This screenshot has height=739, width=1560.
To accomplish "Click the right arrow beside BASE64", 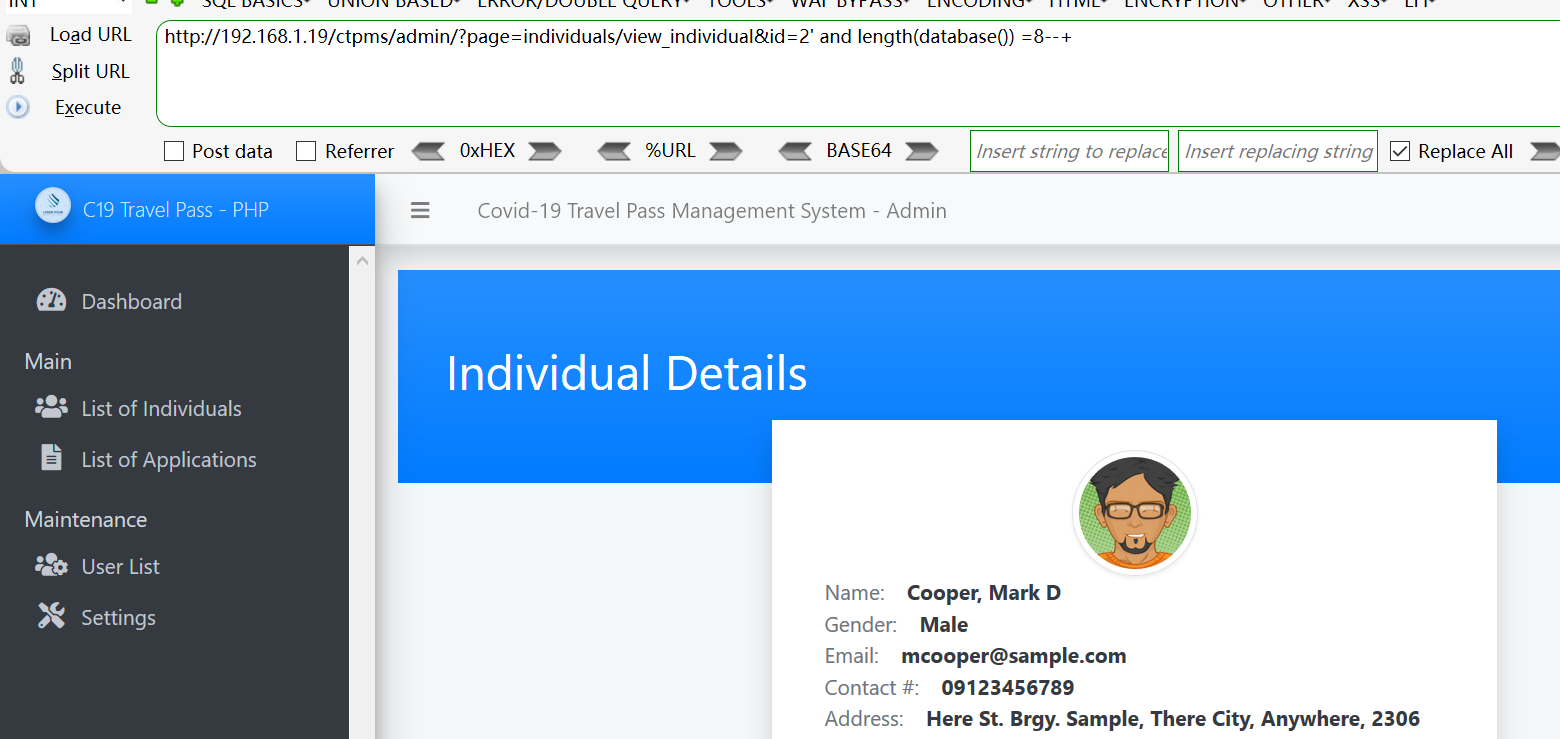I will tap(922, 151).
